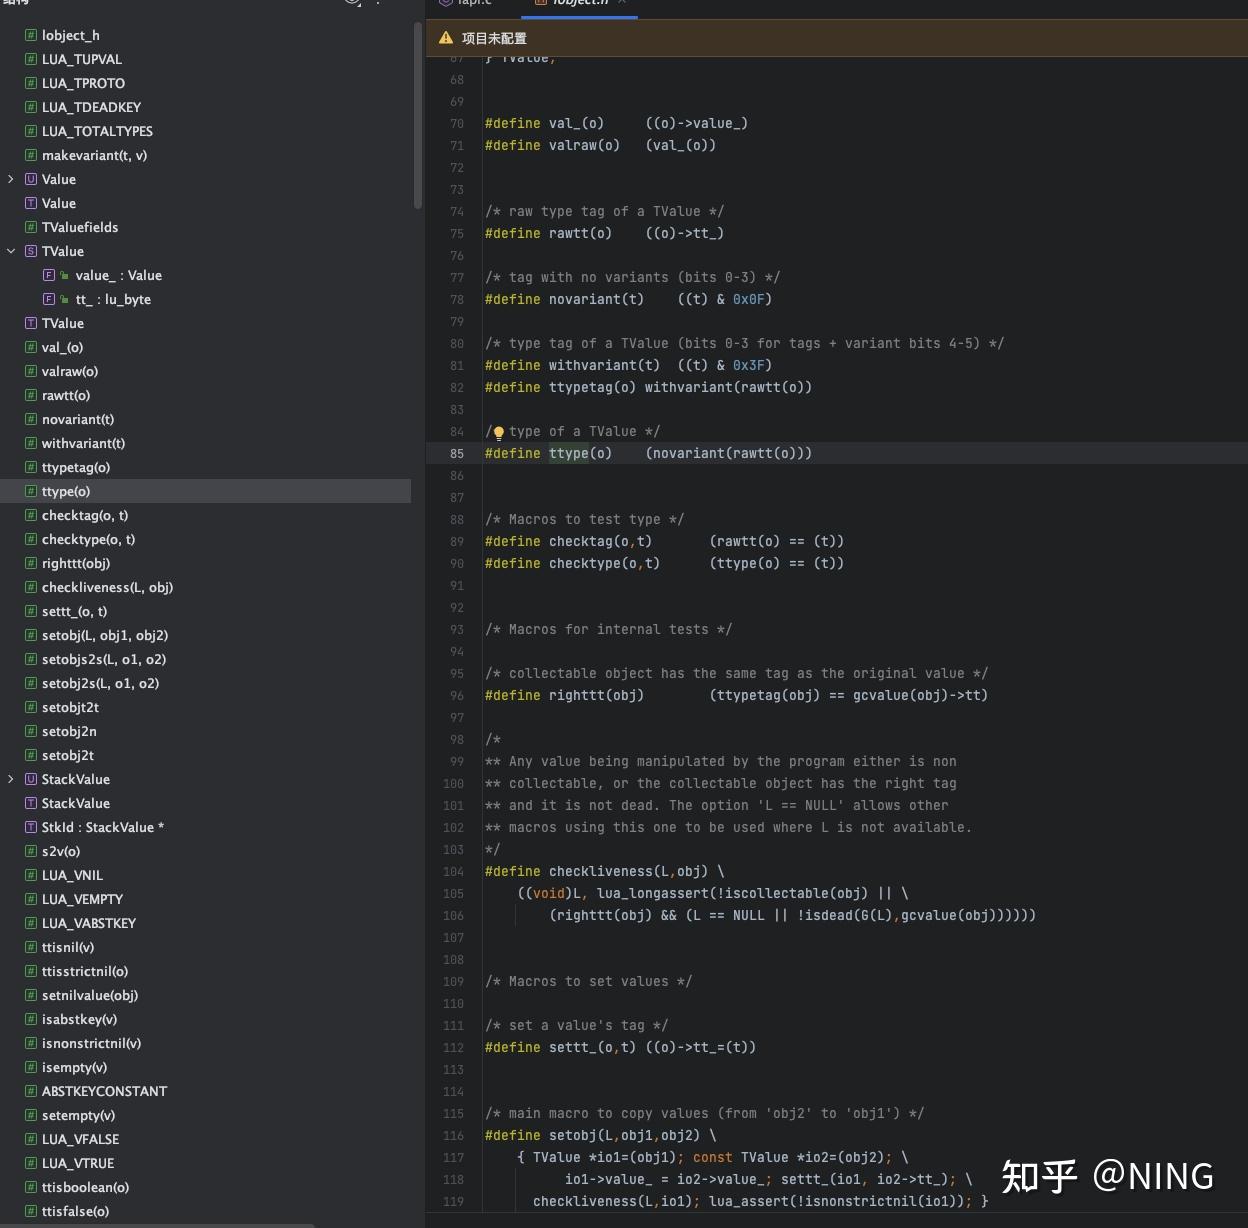Image resolution: width=1248 pixels, height=1228 pixels.
Task: Click the field icon next to tt_ : lu_byte
Action: (49, 299)
